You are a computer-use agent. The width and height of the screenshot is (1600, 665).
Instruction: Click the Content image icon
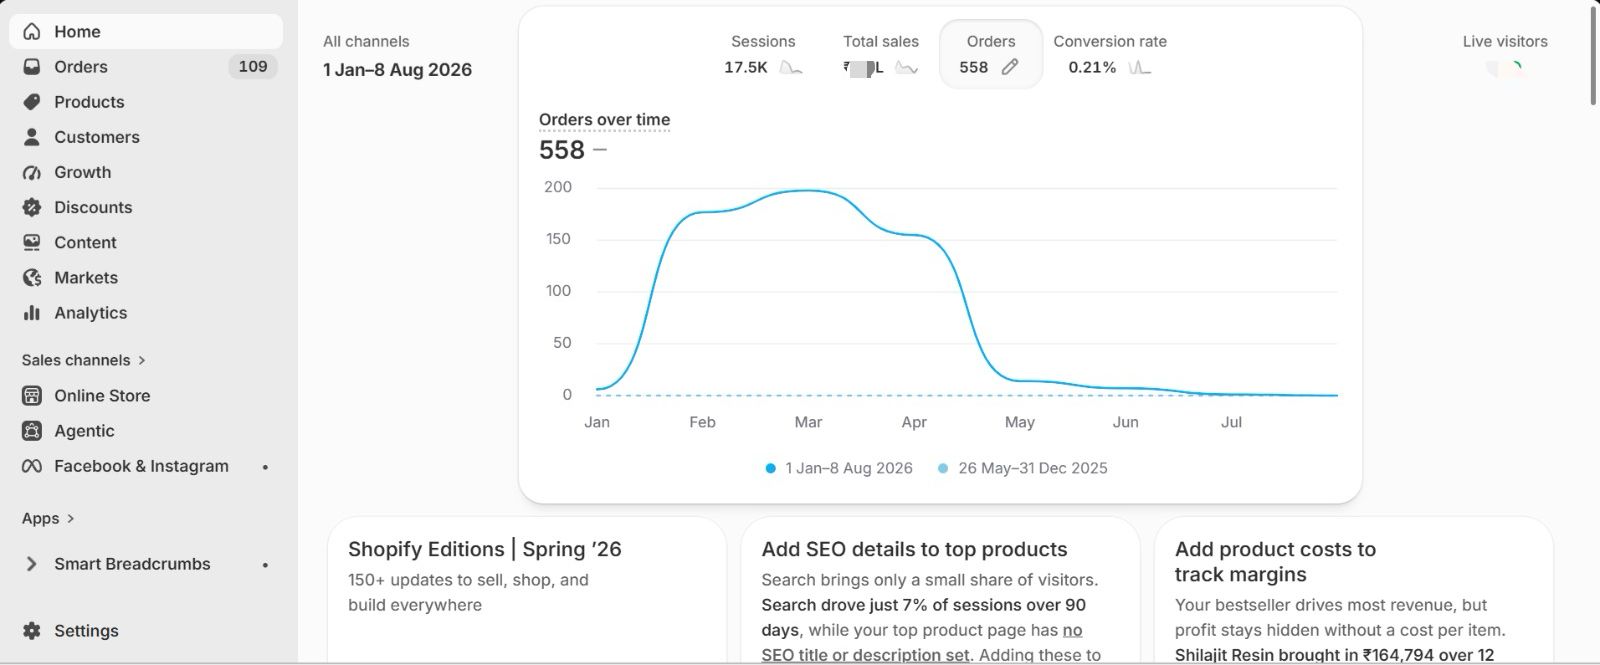coord(32,242)
